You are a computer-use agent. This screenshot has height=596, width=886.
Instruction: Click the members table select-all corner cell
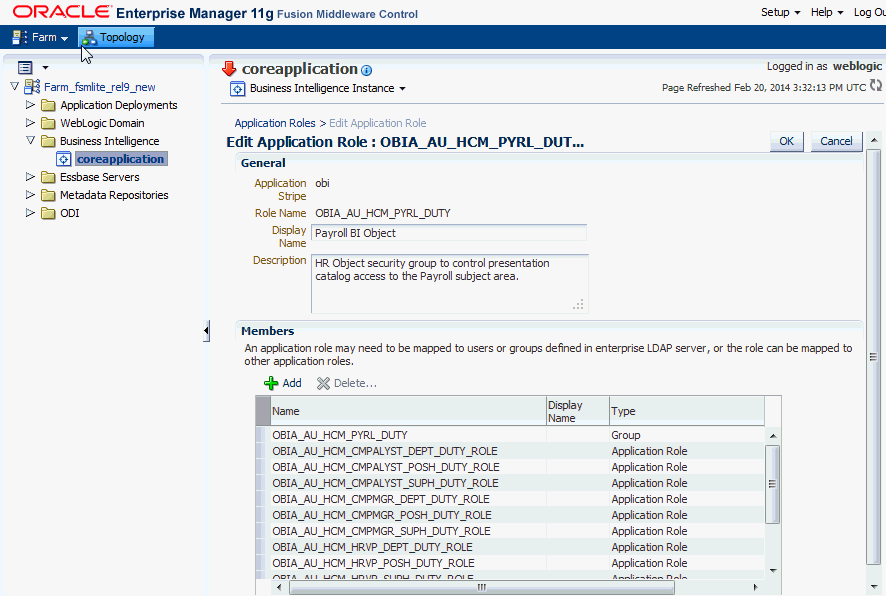click(263, 411)
